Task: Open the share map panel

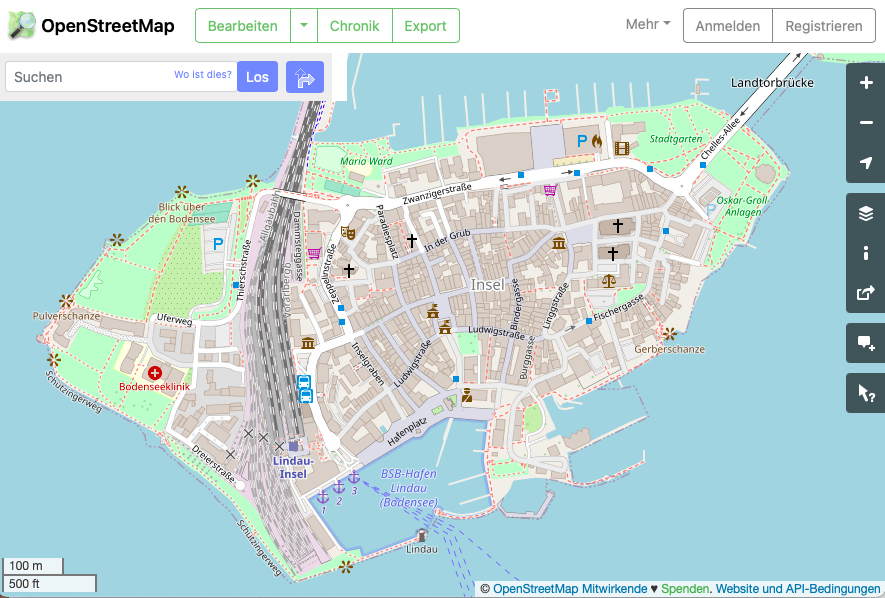Action: click(866, 293)
